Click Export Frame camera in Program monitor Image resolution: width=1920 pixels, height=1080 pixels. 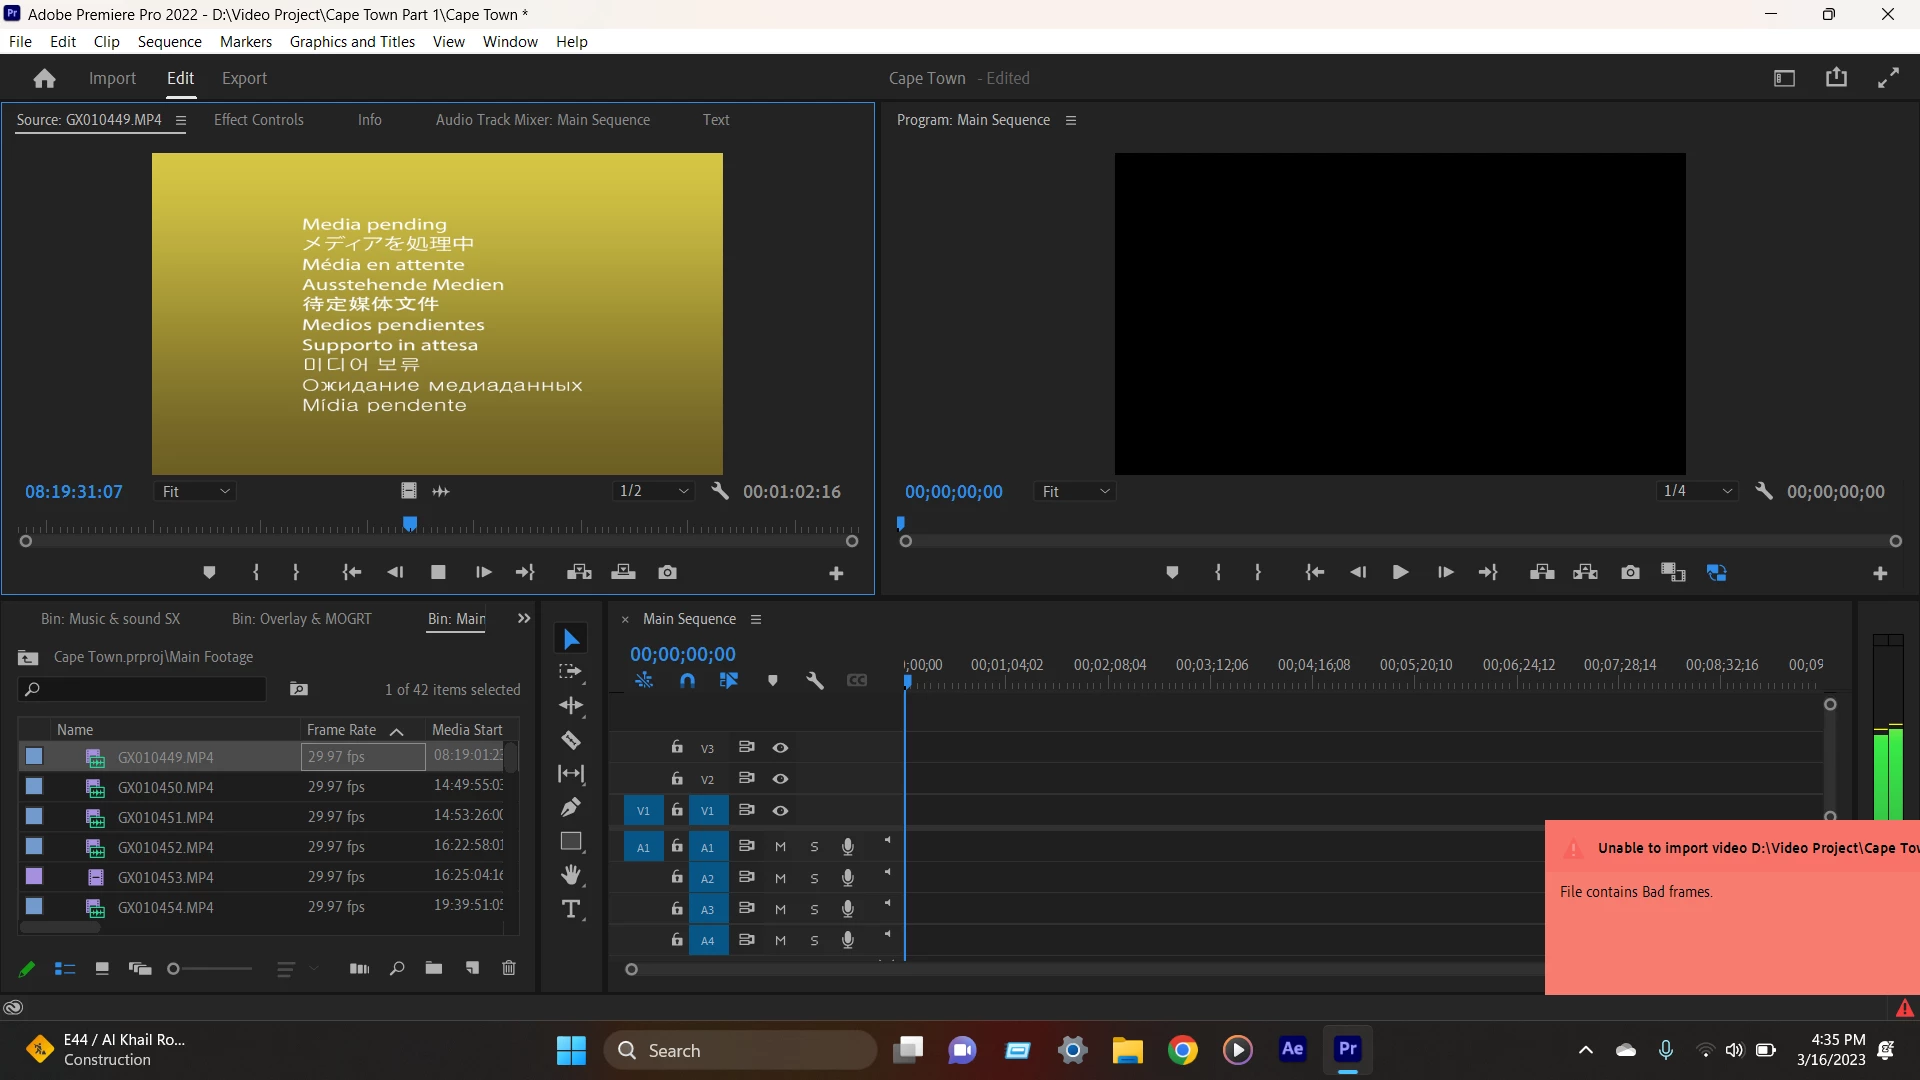pyautogui.click(x=1630, y=572)
